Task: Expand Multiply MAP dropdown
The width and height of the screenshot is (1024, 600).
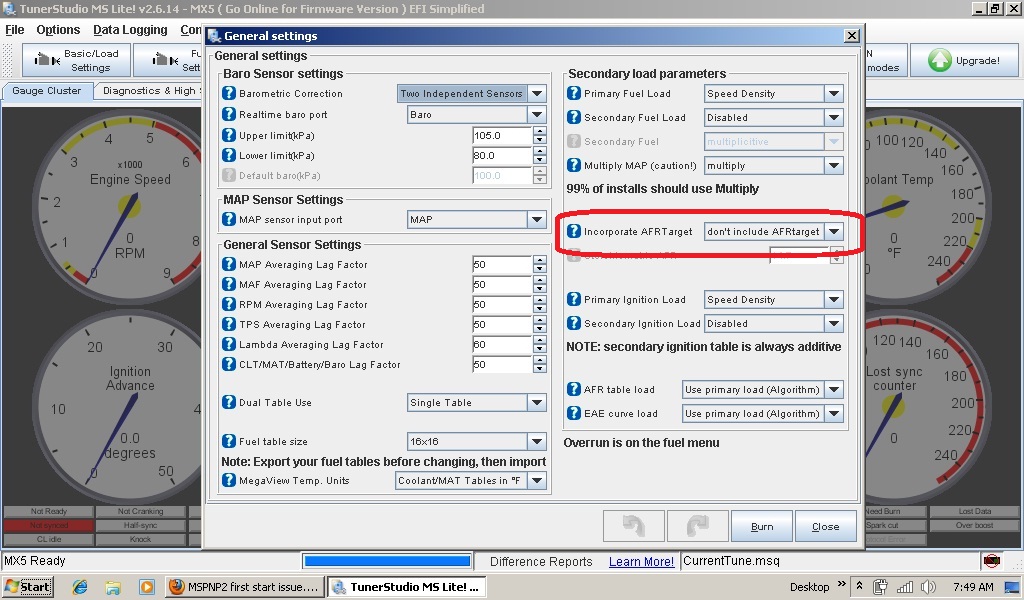Action: point(834,166)
